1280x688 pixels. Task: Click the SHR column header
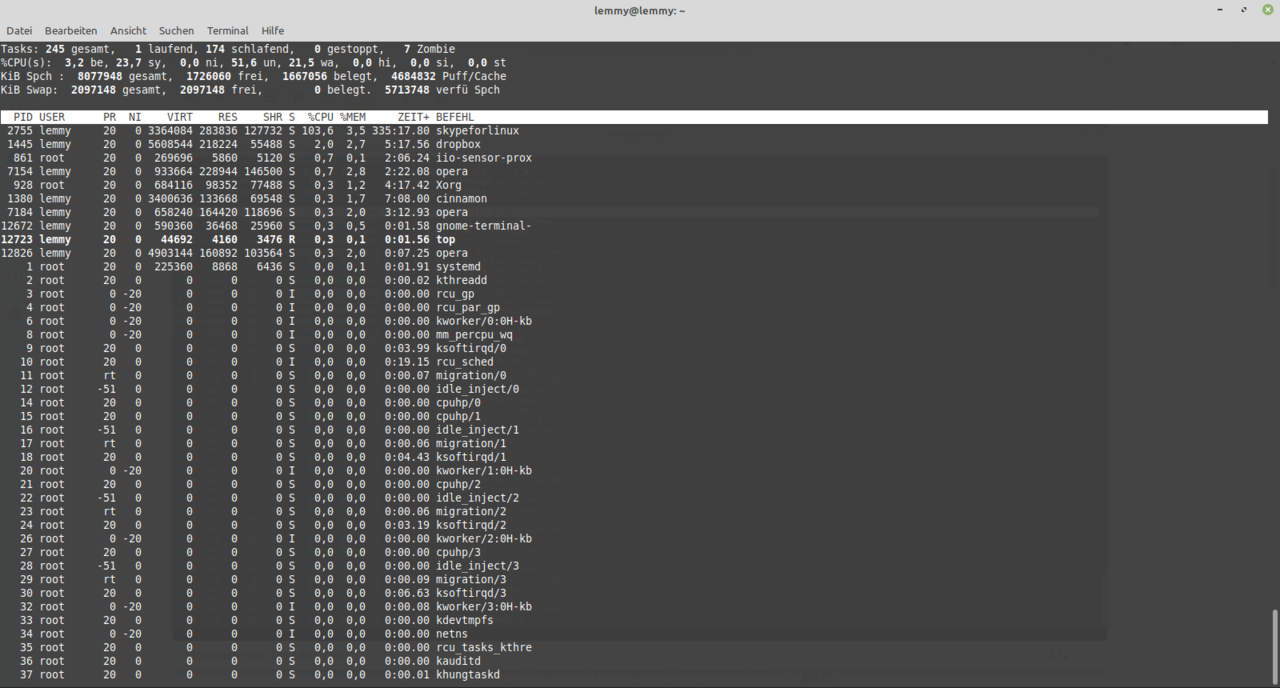pyautogui.click(x=273, y=117)
